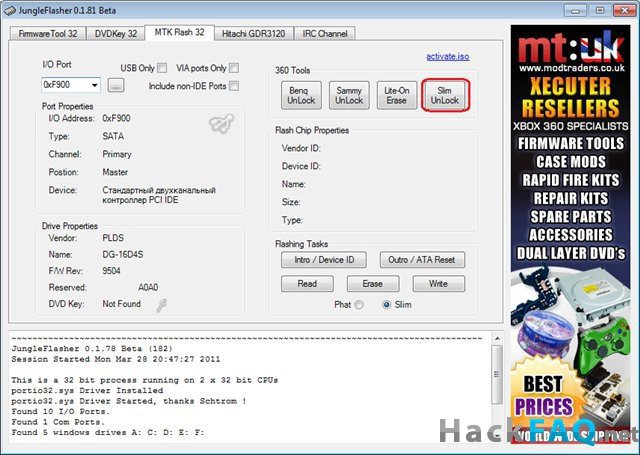Select the MTK Flash 32 tab

(x=180, y=32)
